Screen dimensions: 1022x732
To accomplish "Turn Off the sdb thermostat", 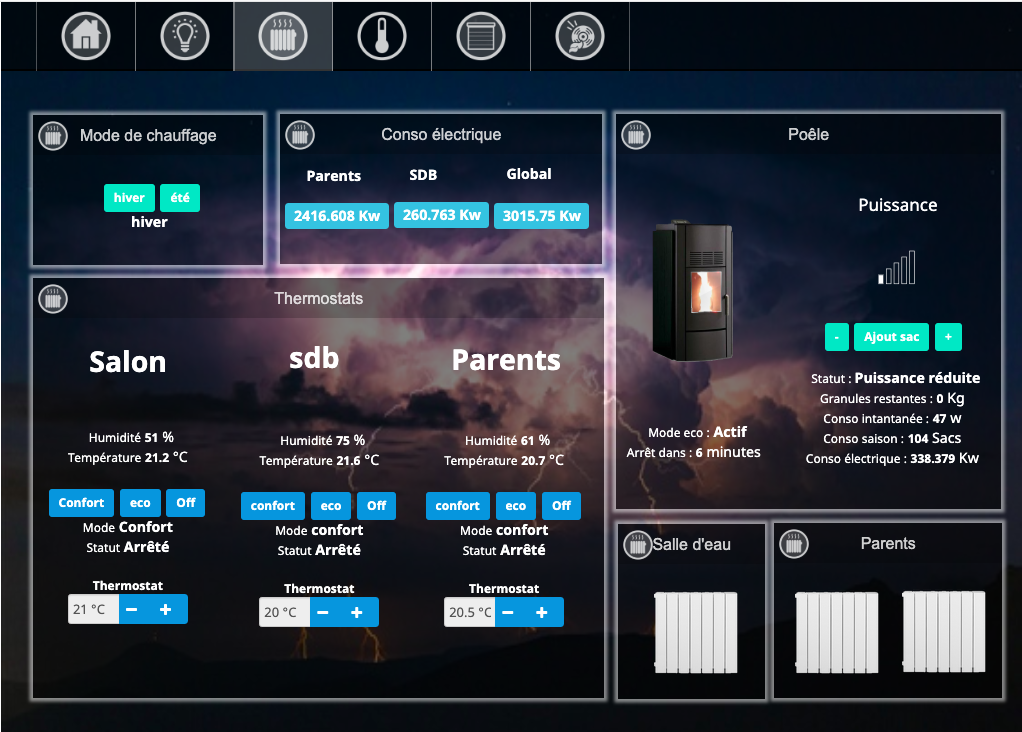I will 376,506.
